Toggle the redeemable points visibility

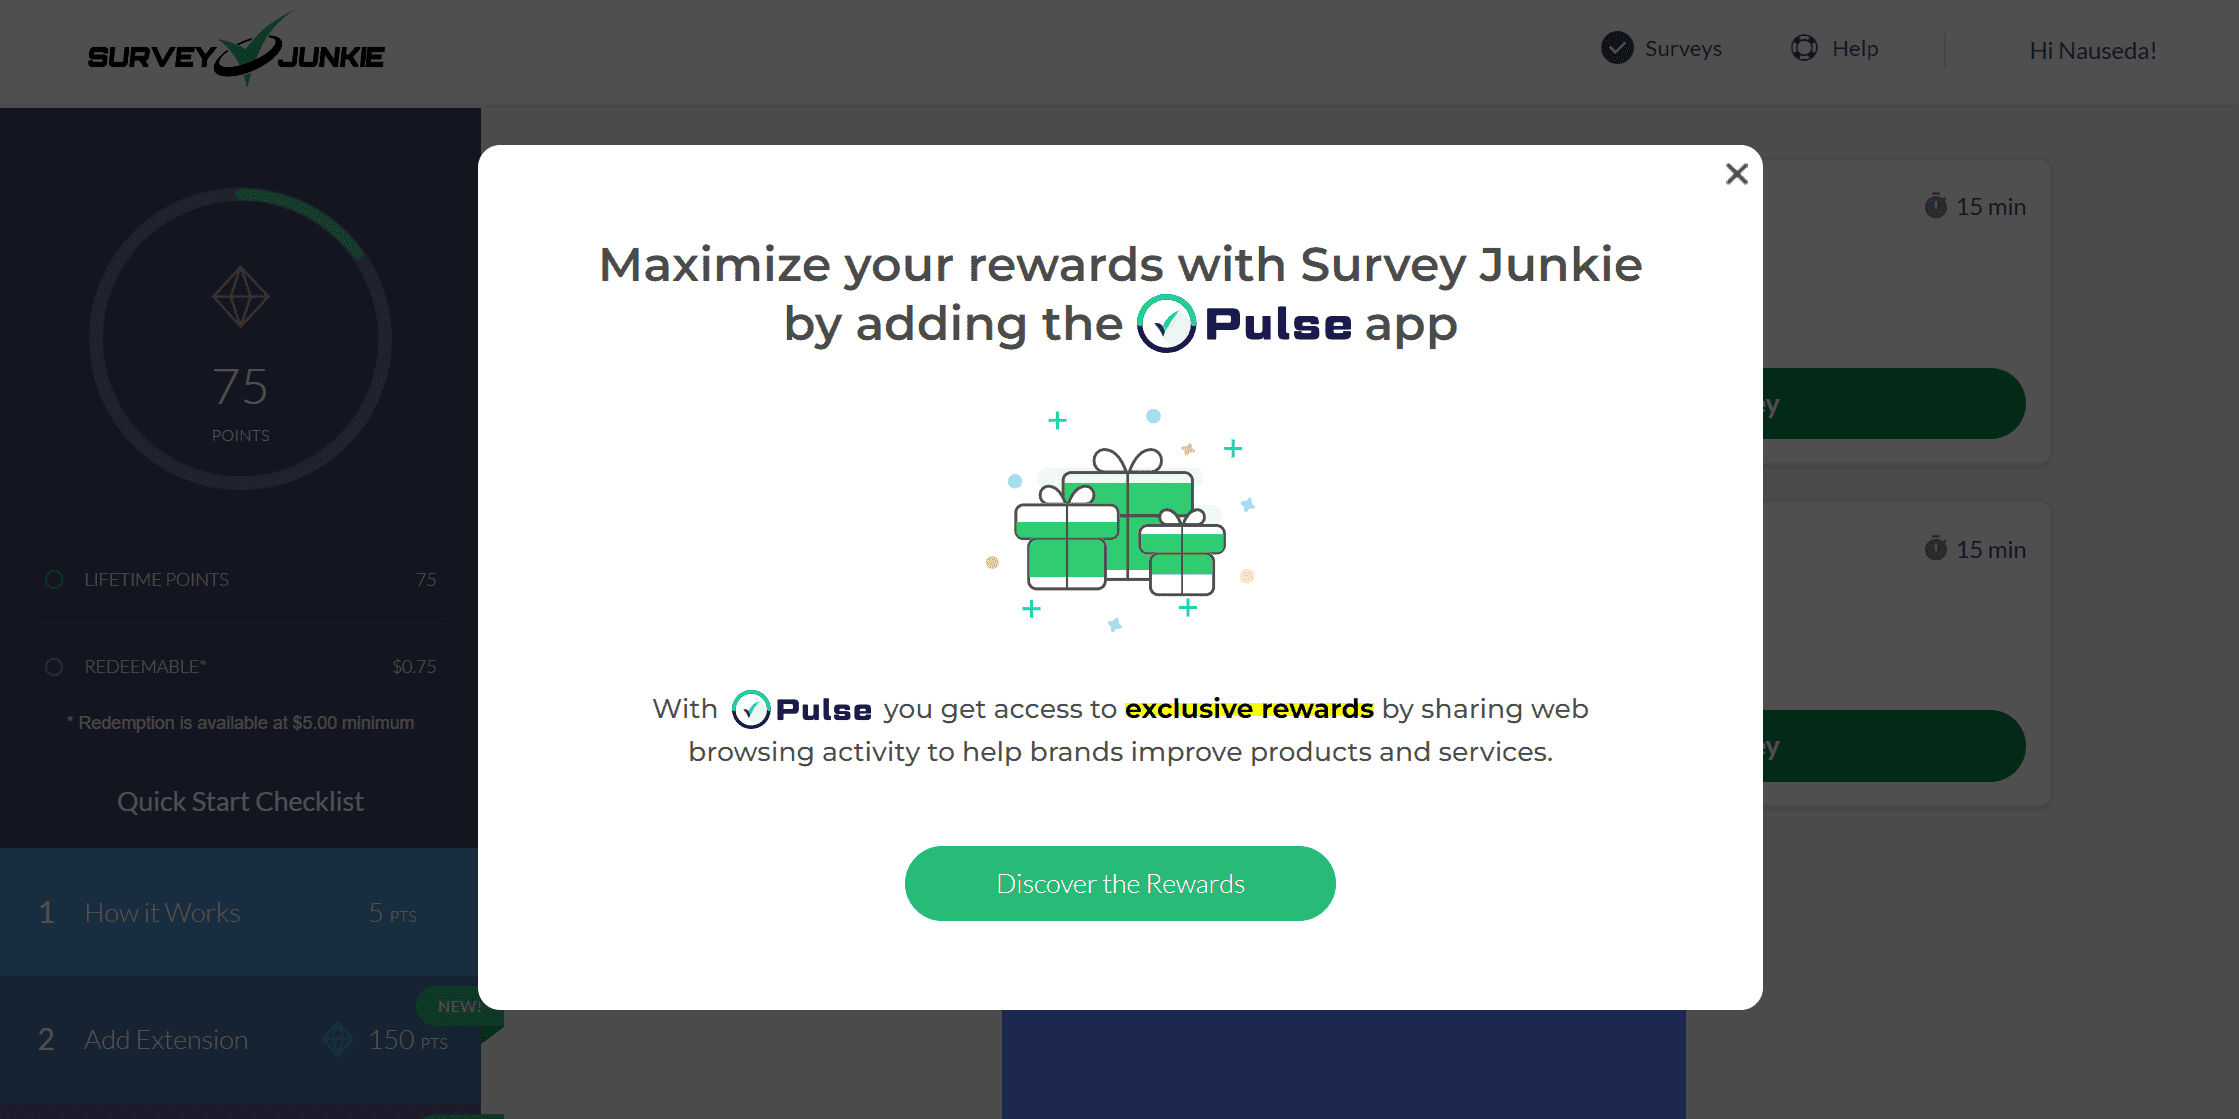54,667
